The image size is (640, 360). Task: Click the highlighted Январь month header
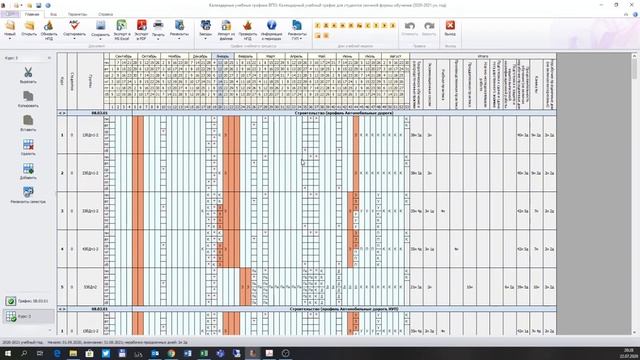[x=222, y=56]
